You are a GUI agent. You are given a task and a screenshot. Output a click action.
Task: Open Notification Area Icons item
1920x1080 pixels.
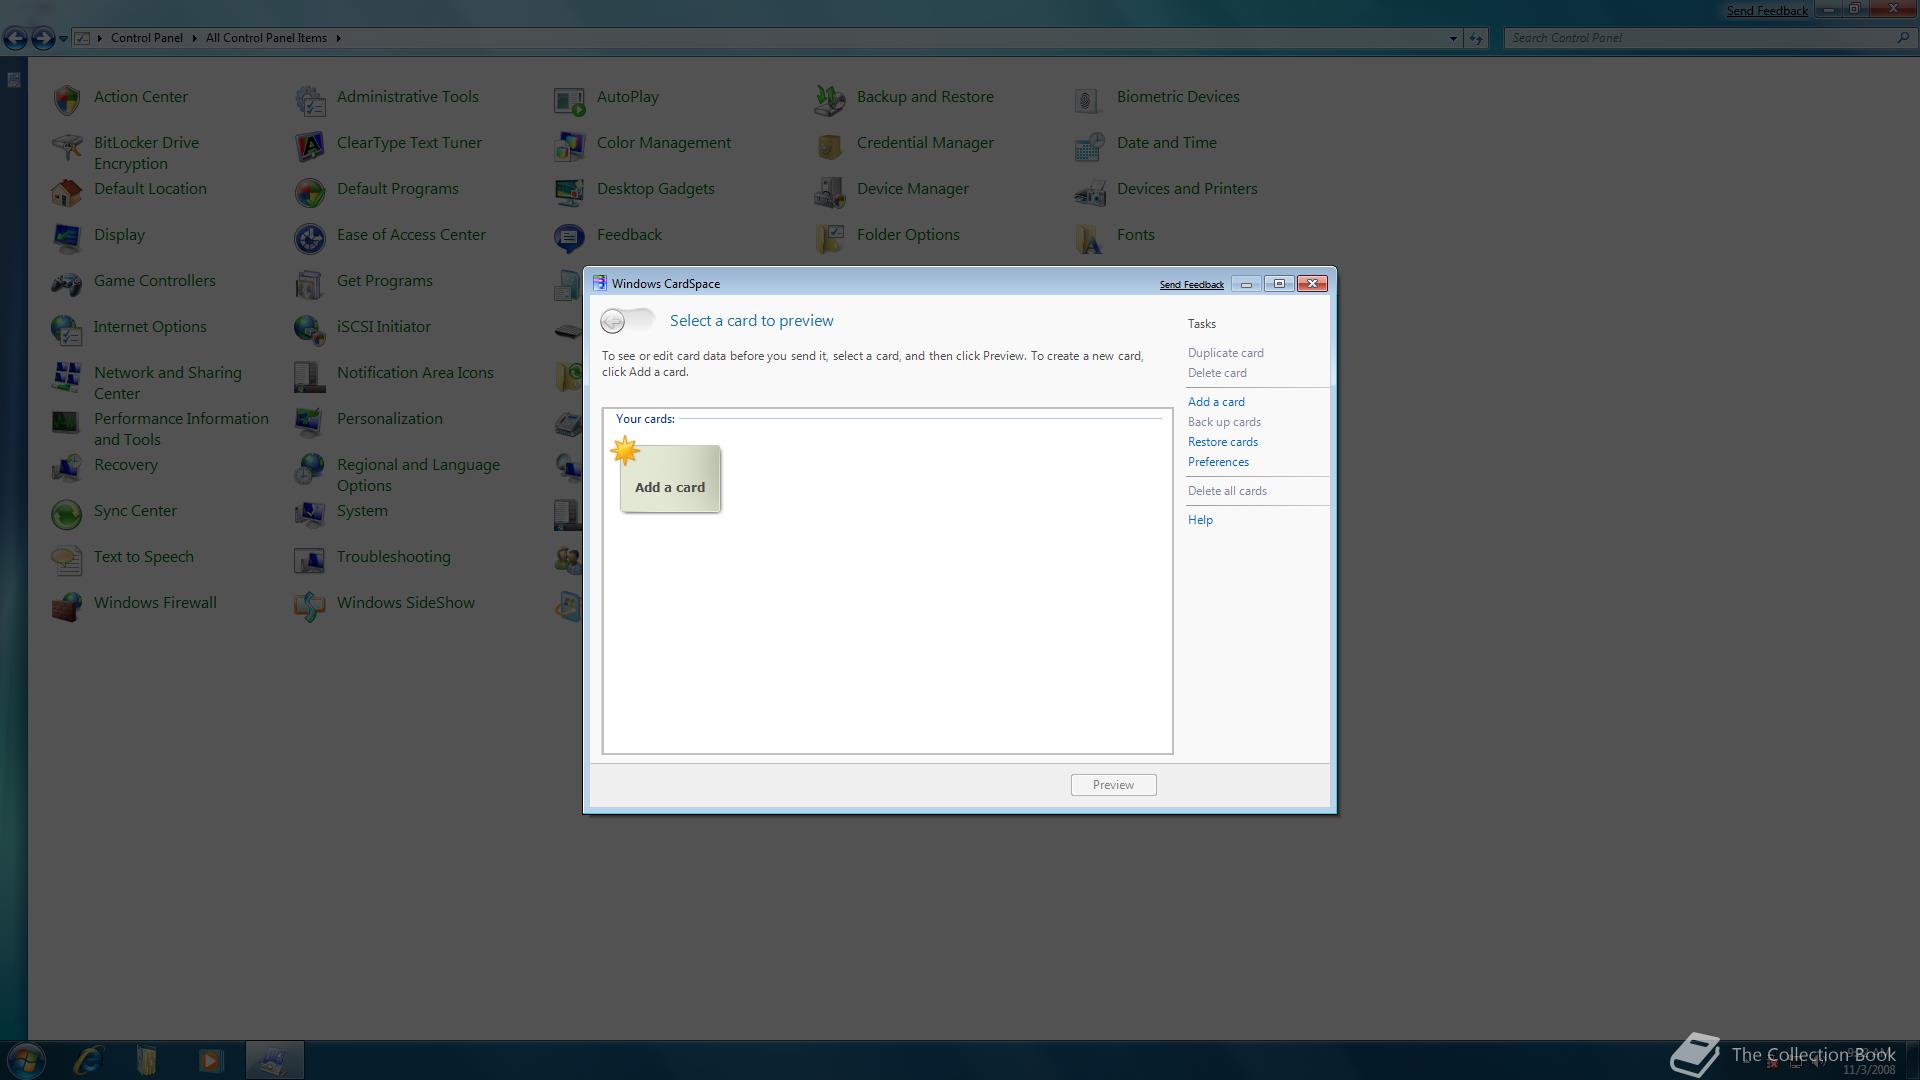pos(415,373)
